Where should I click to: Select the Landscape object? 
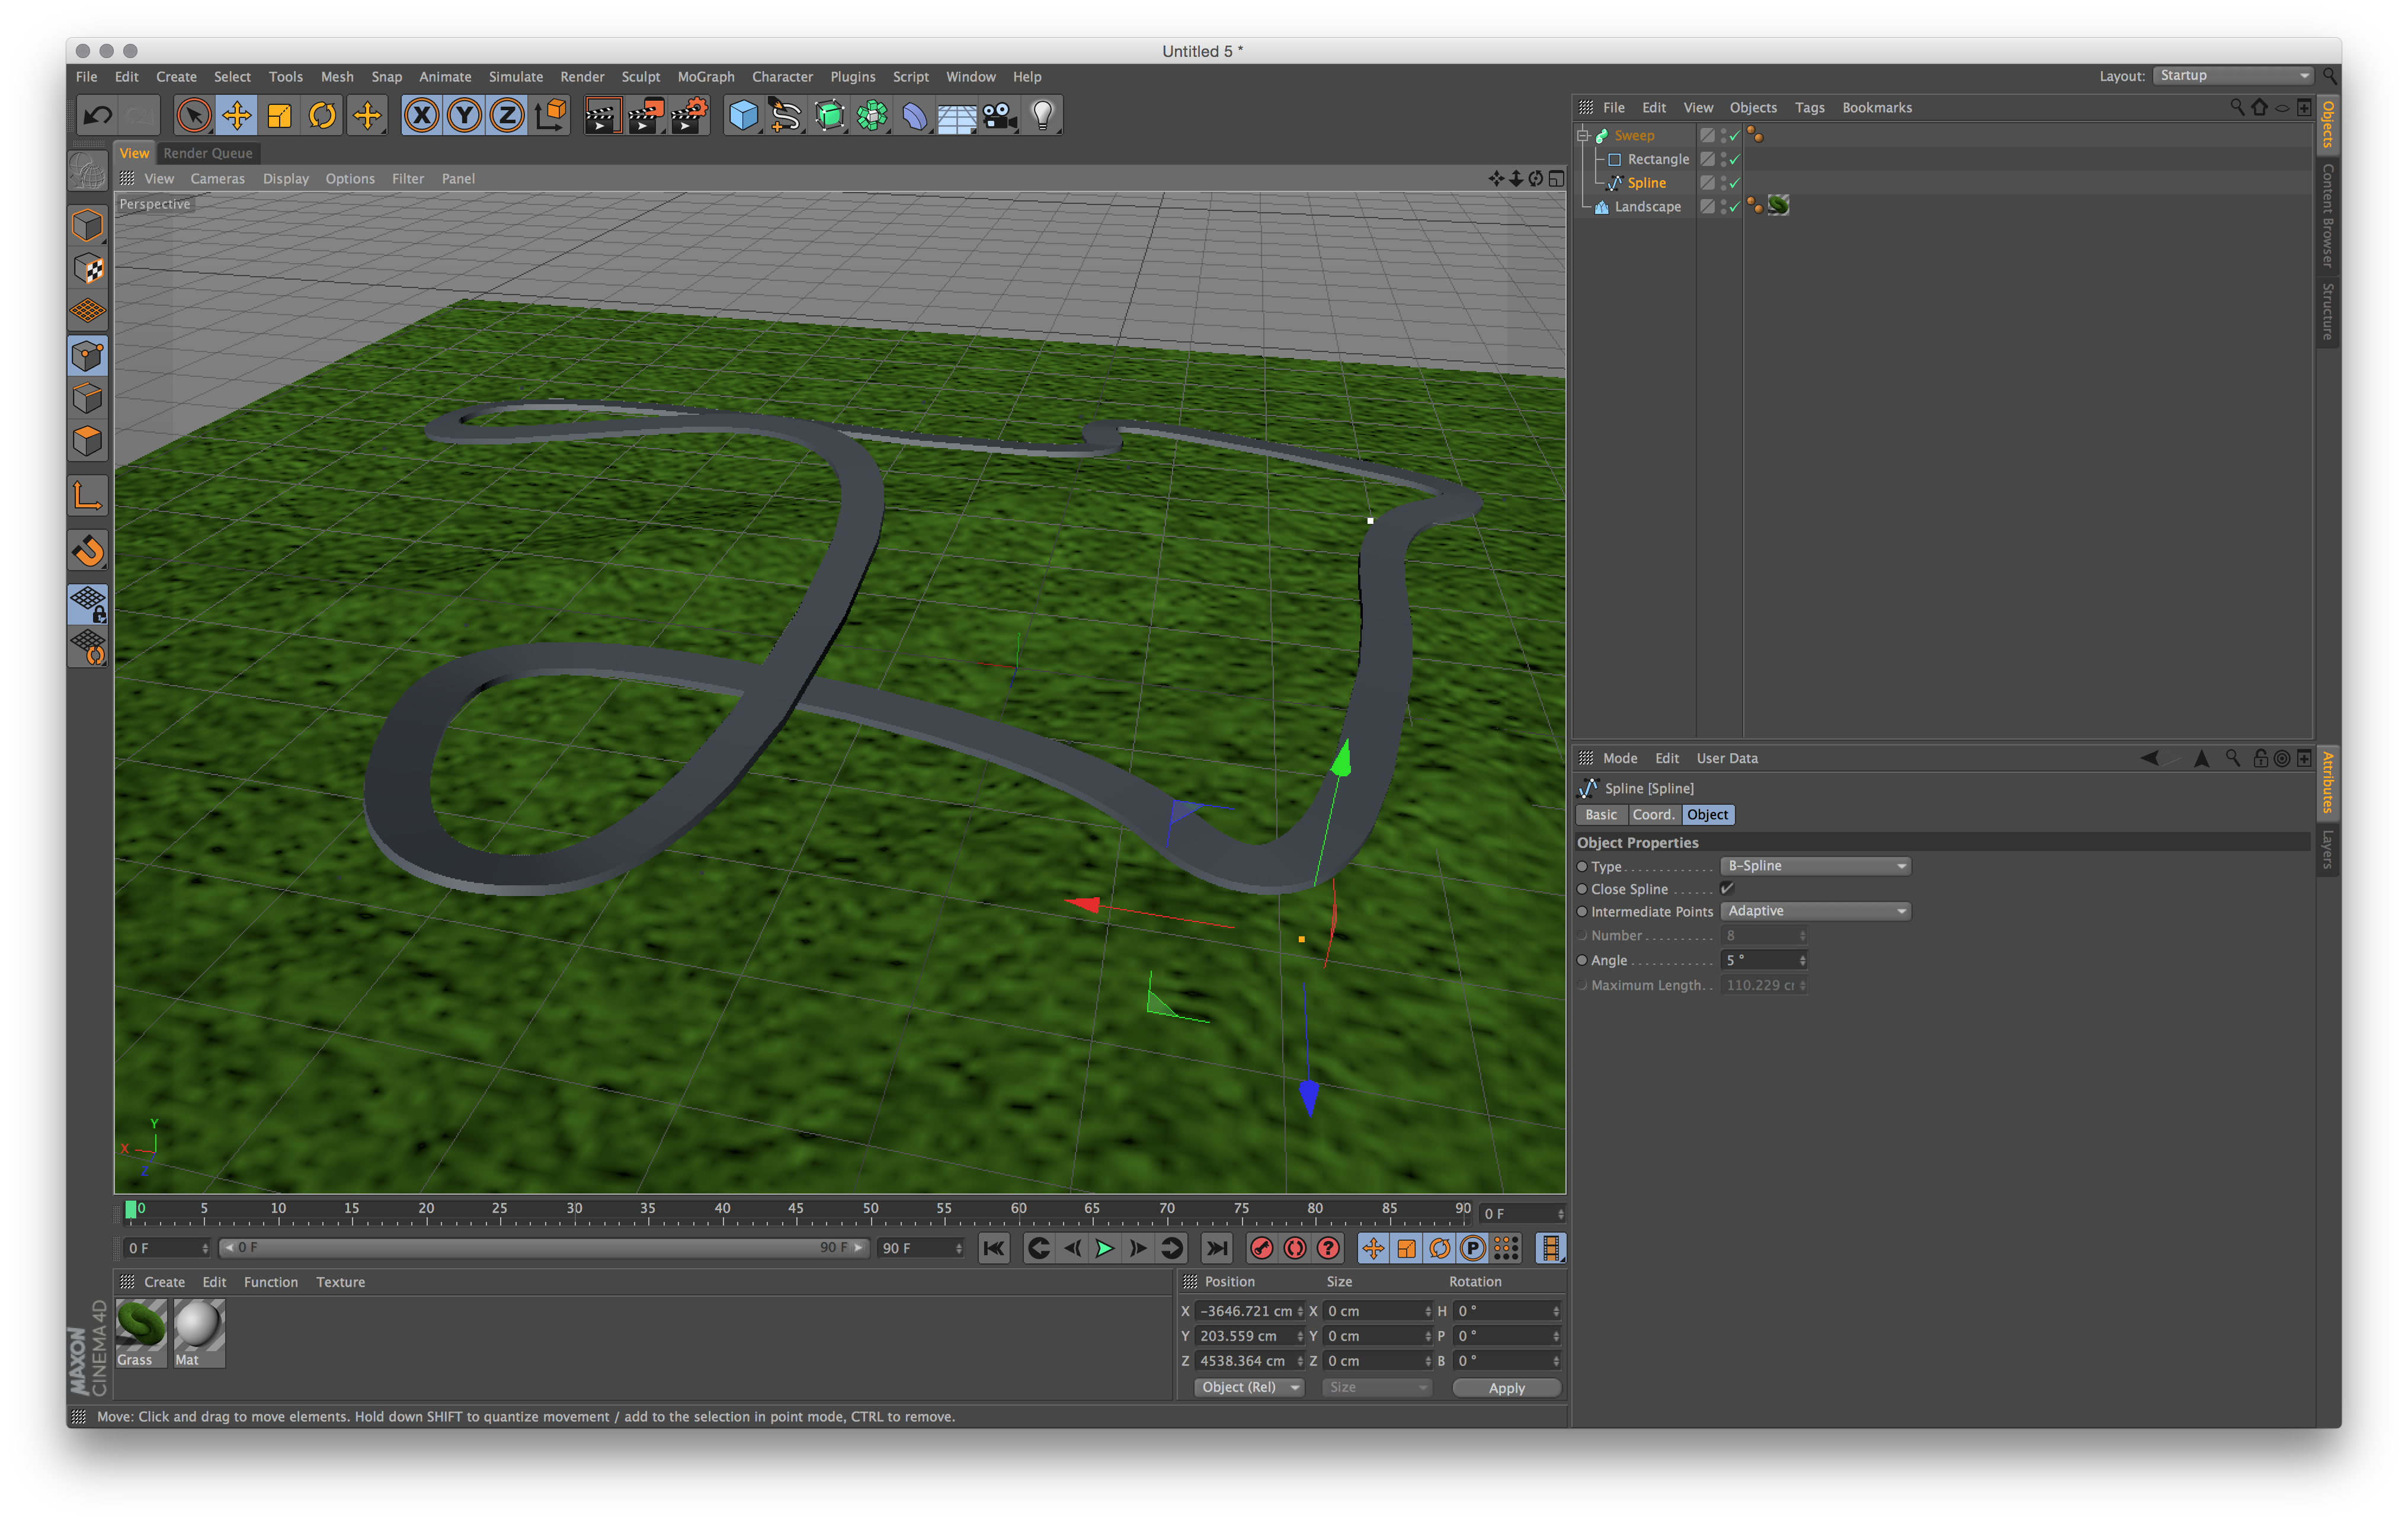1648,207
